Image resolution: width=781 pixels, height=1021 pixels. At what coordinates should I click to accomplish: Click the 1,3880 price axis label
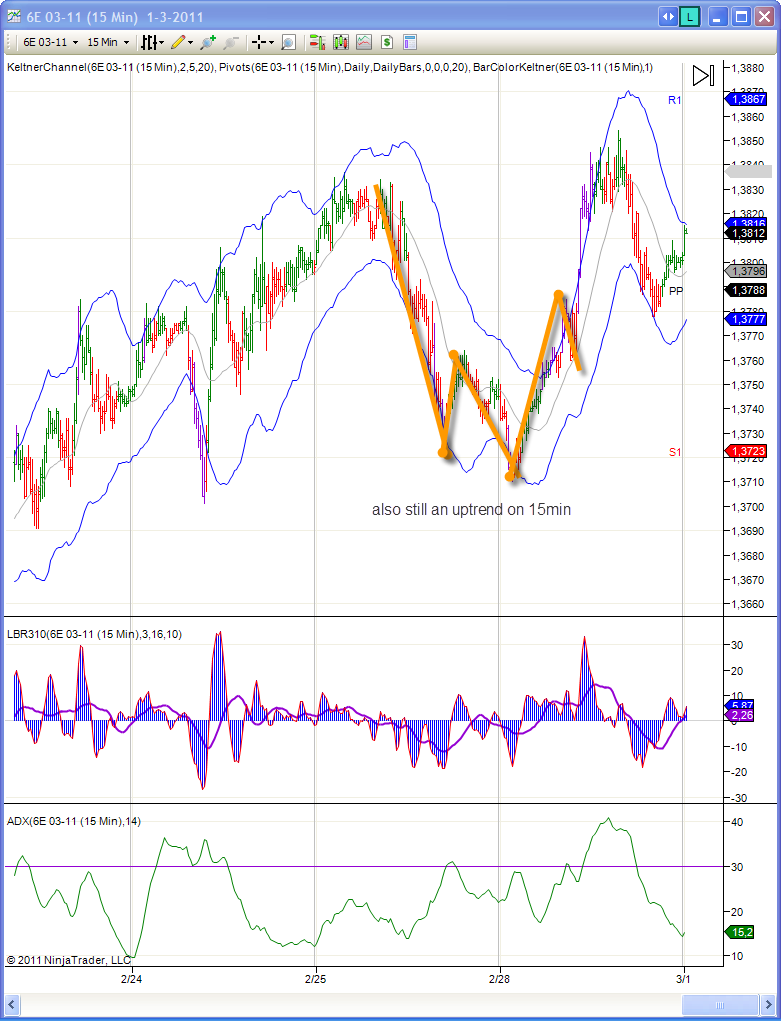[x=748, y=68]
